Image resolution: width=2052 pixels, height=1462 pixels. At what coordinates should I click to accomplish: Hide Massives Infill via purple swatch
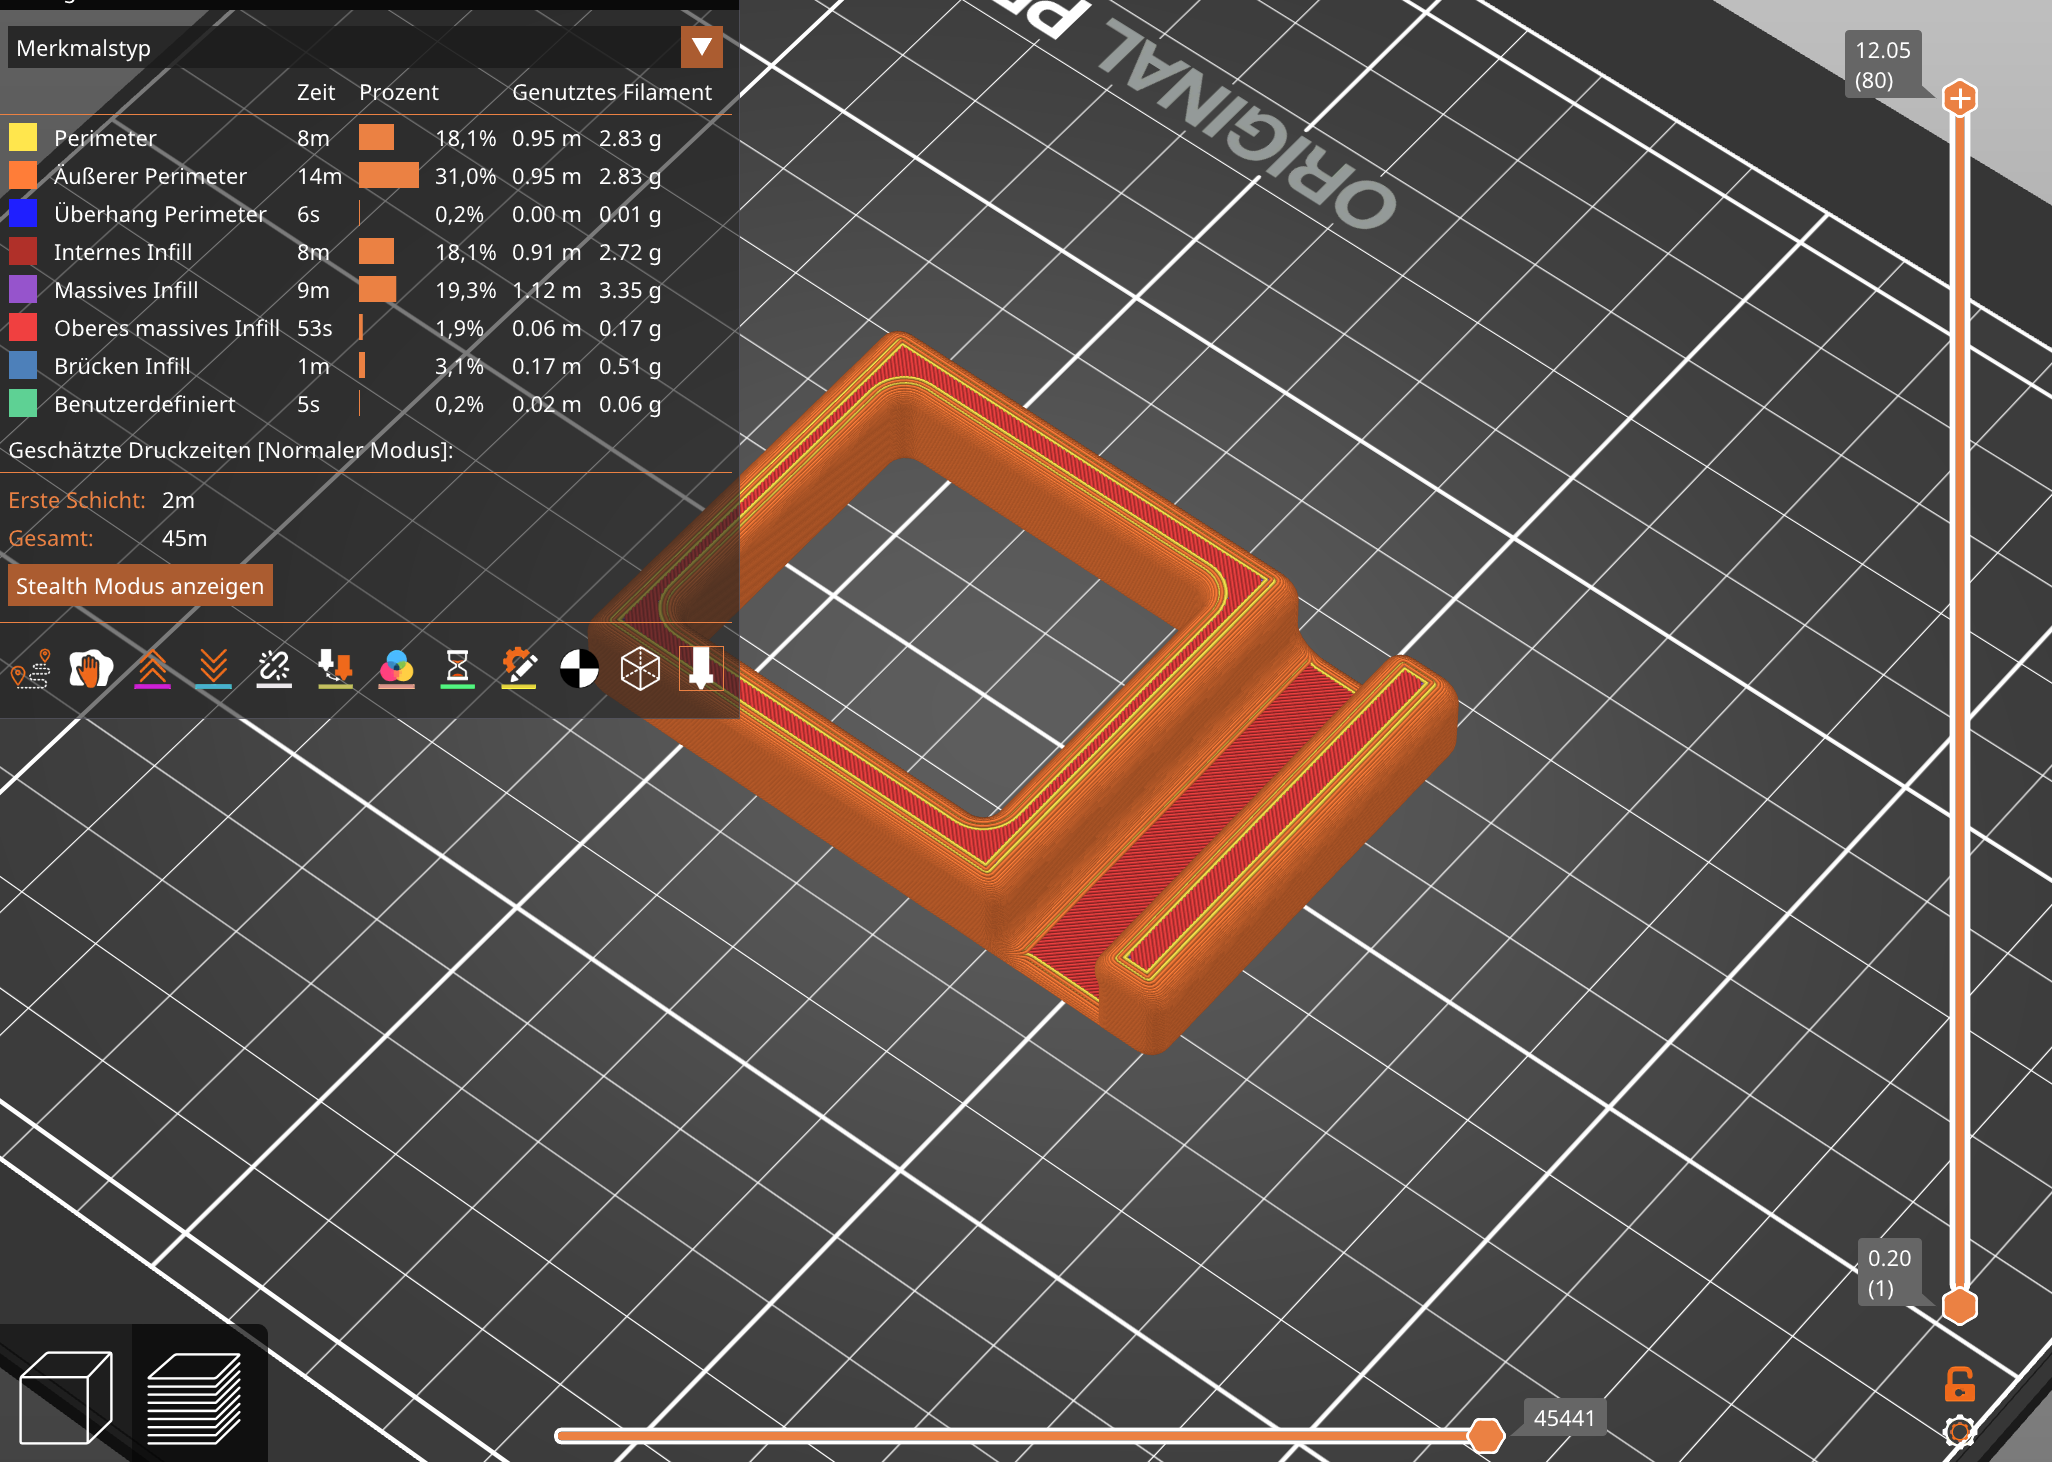[x=23, y=290]
